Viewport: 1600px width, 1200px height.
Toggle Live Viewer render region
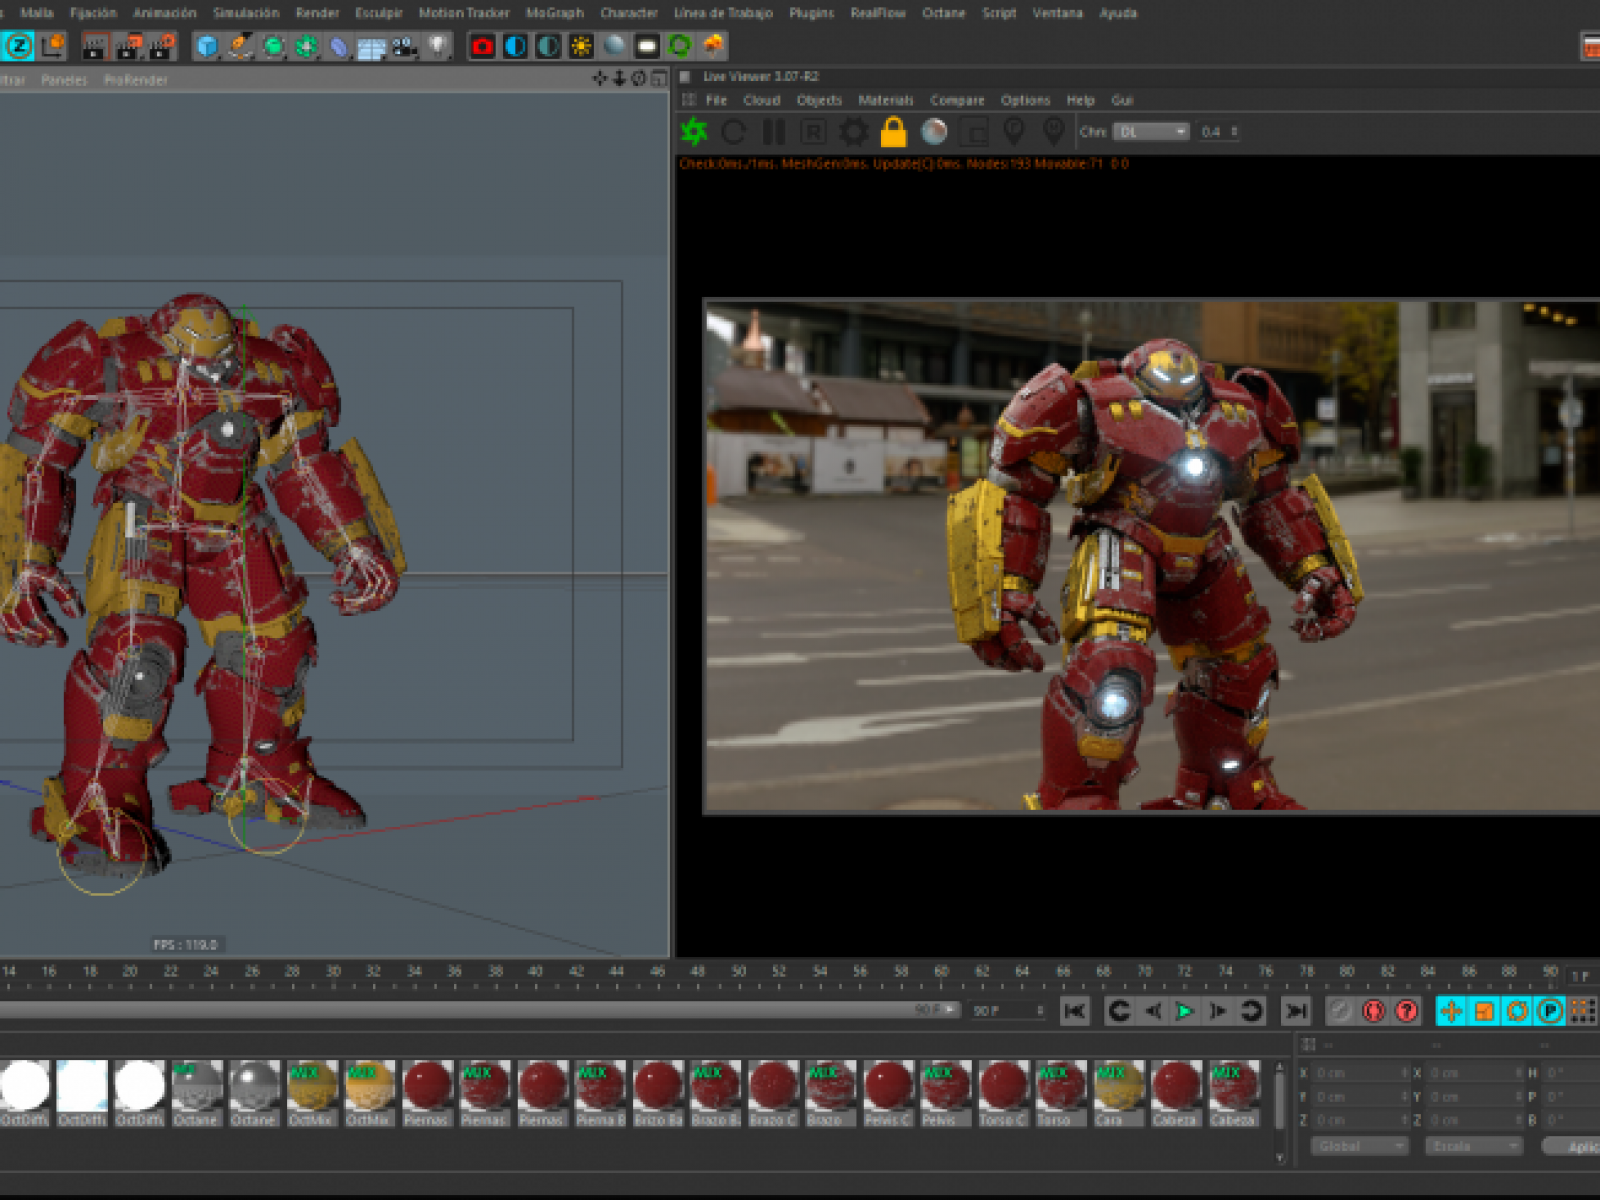tap(814, 131)
